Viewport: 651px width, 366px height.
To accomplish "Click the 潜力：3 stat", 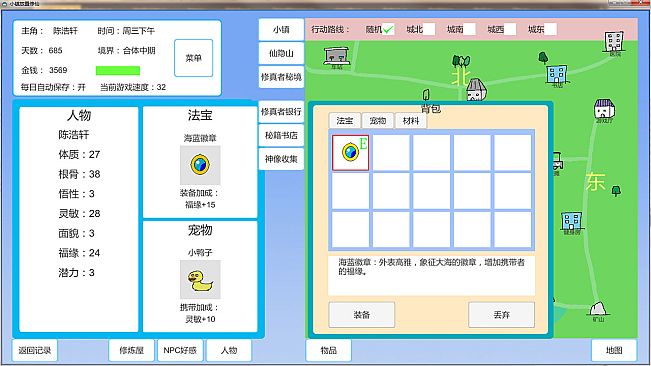I will point(76,273).
